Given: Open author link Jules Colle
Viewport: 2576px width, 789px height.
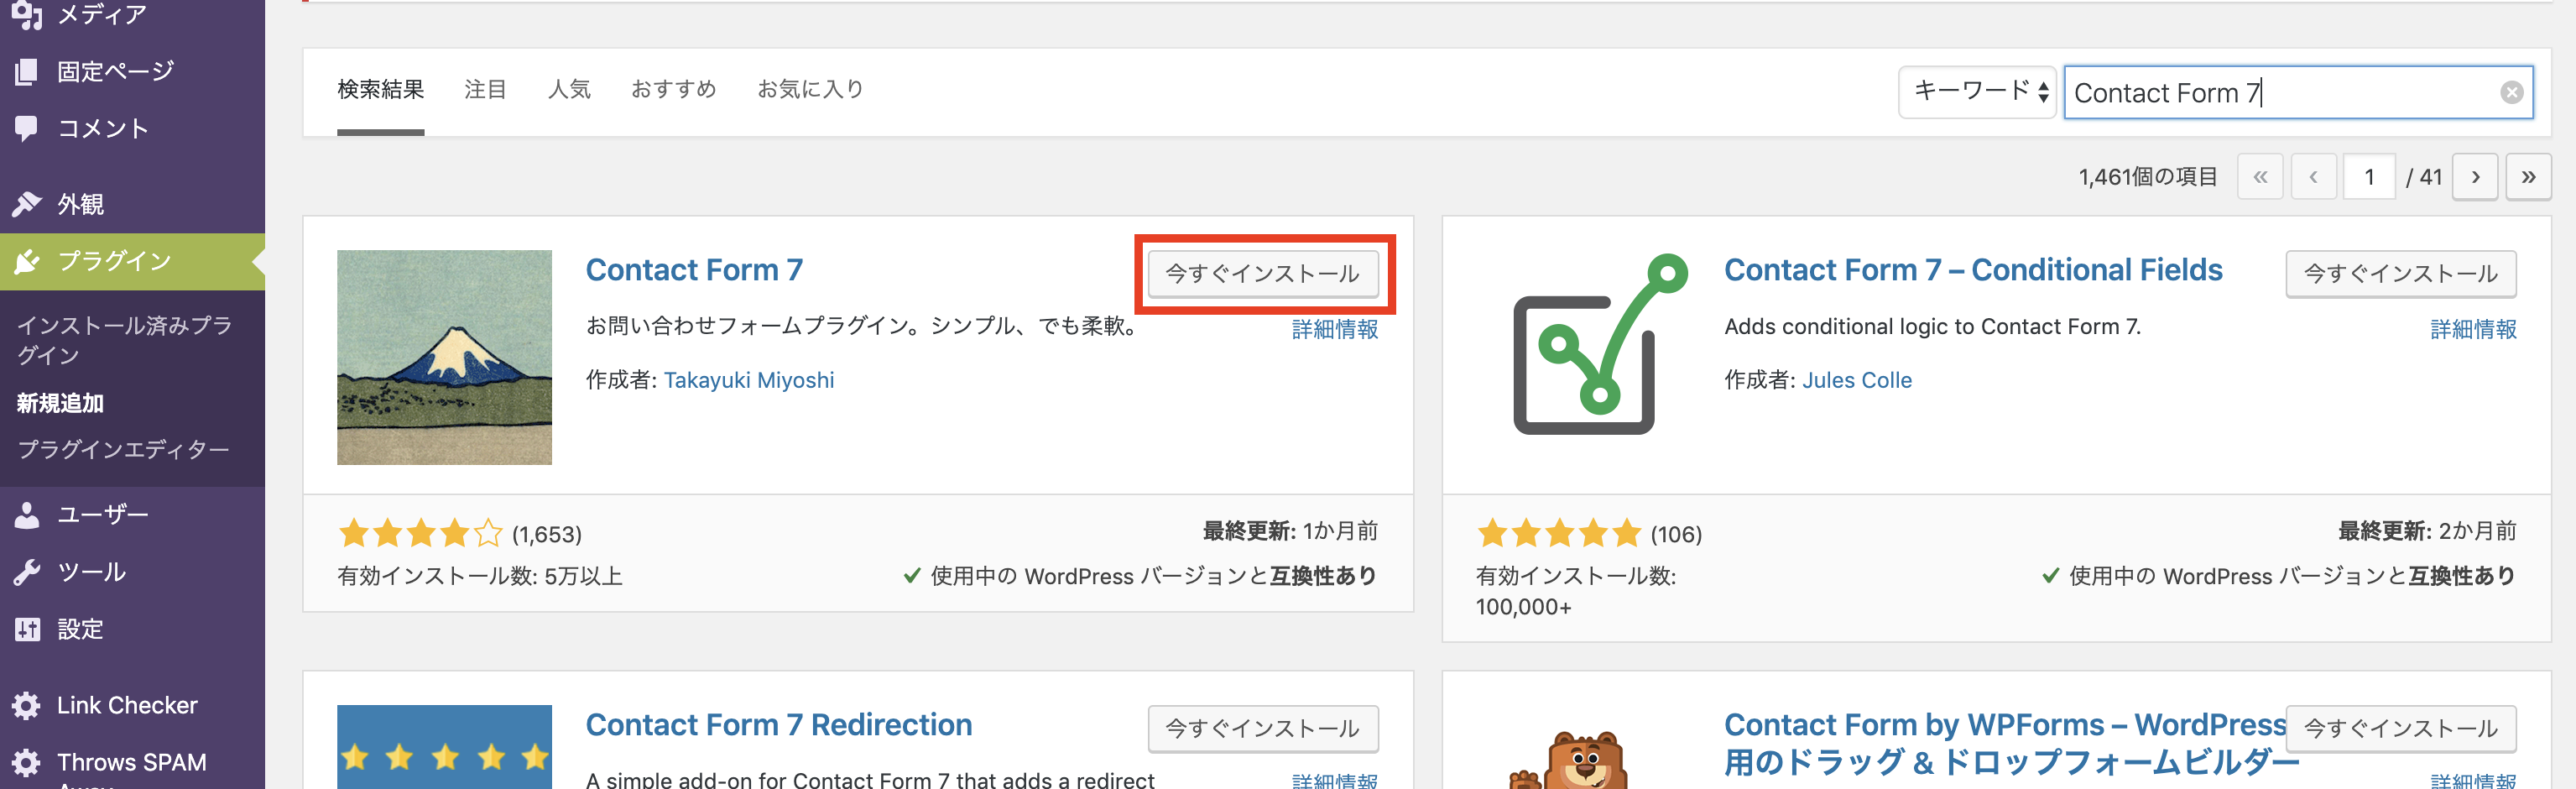Looking at the screenshot, I should point(1857,380).
